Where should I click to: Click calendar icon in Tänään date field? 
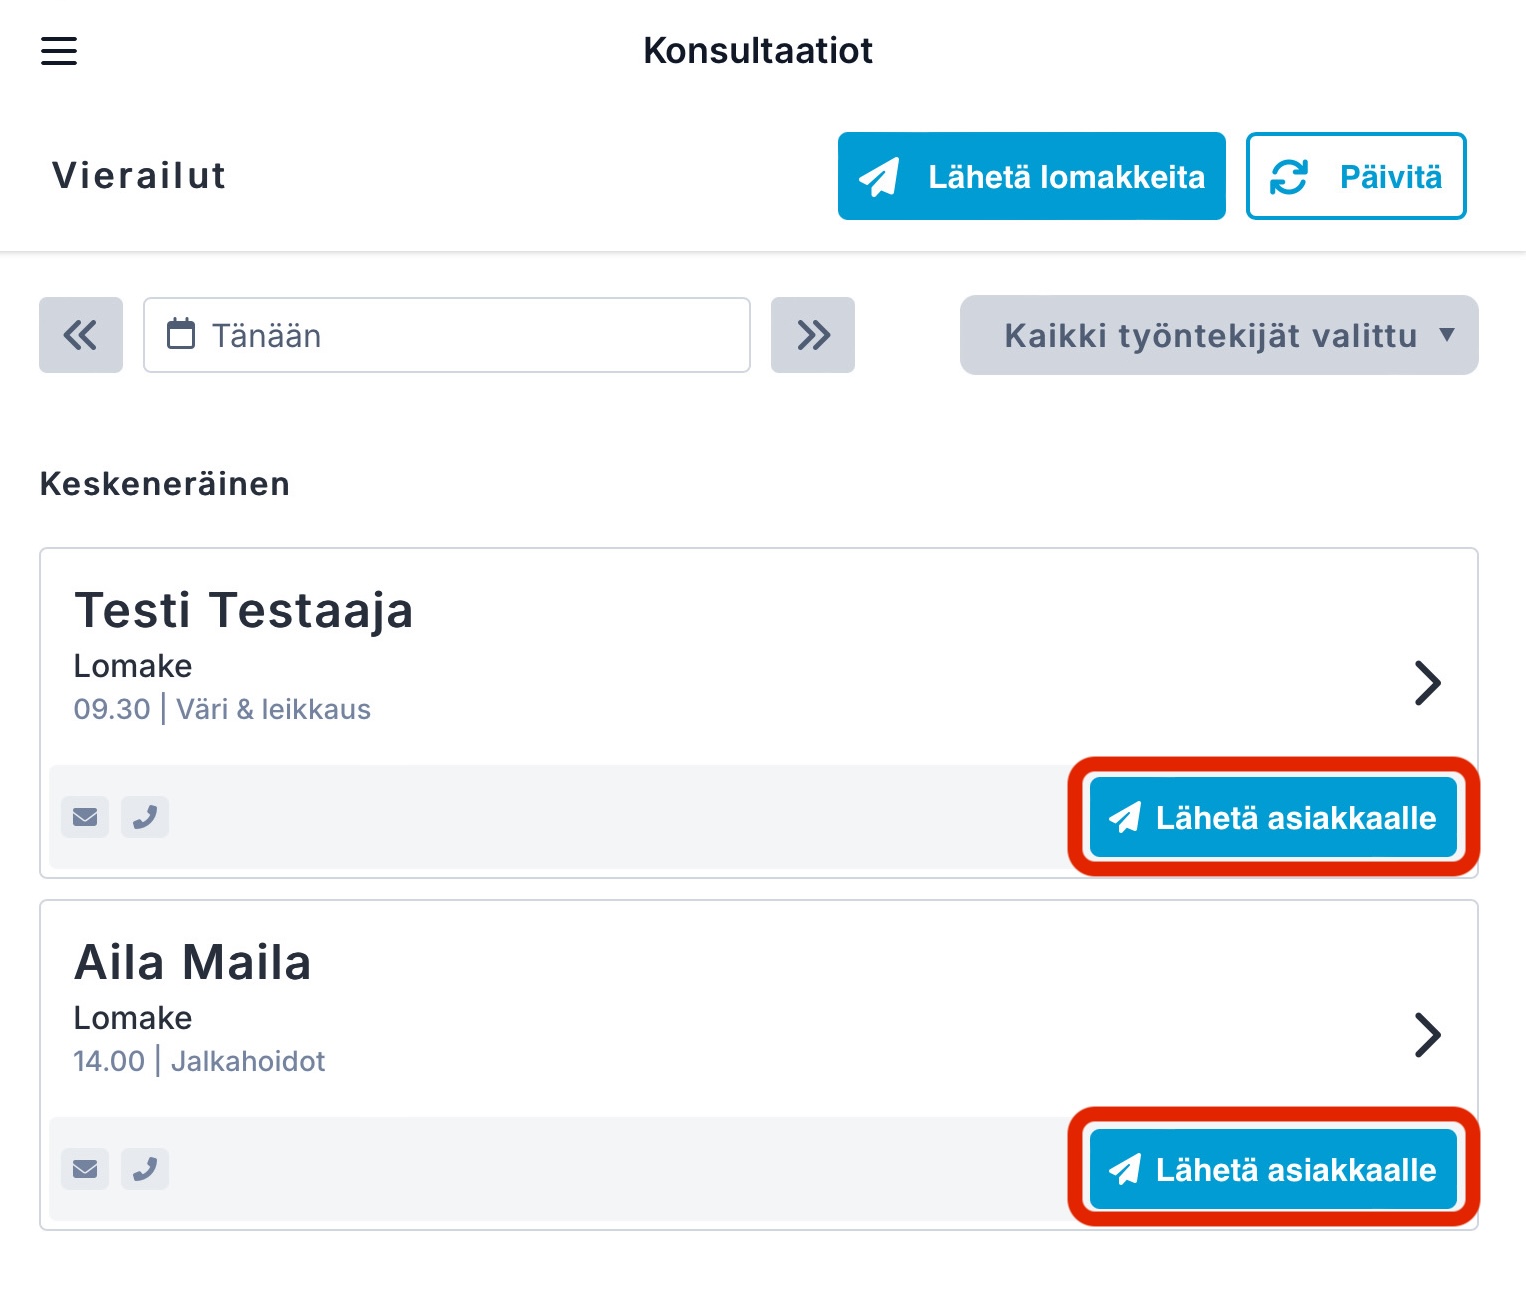[x=181, y=334]
